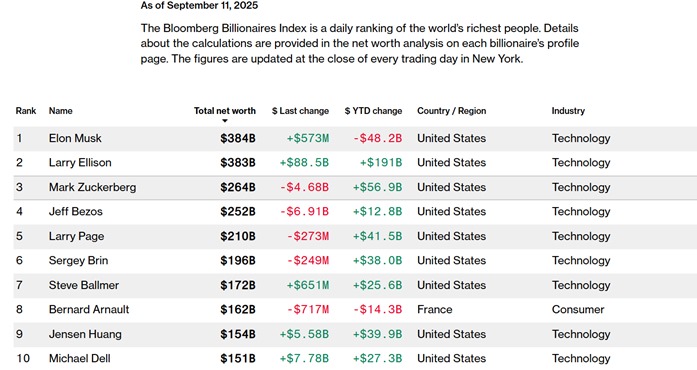The image size is (697, 370).
Task: Click the $384B net worth in Musk's row
Action: coord(238,138)
